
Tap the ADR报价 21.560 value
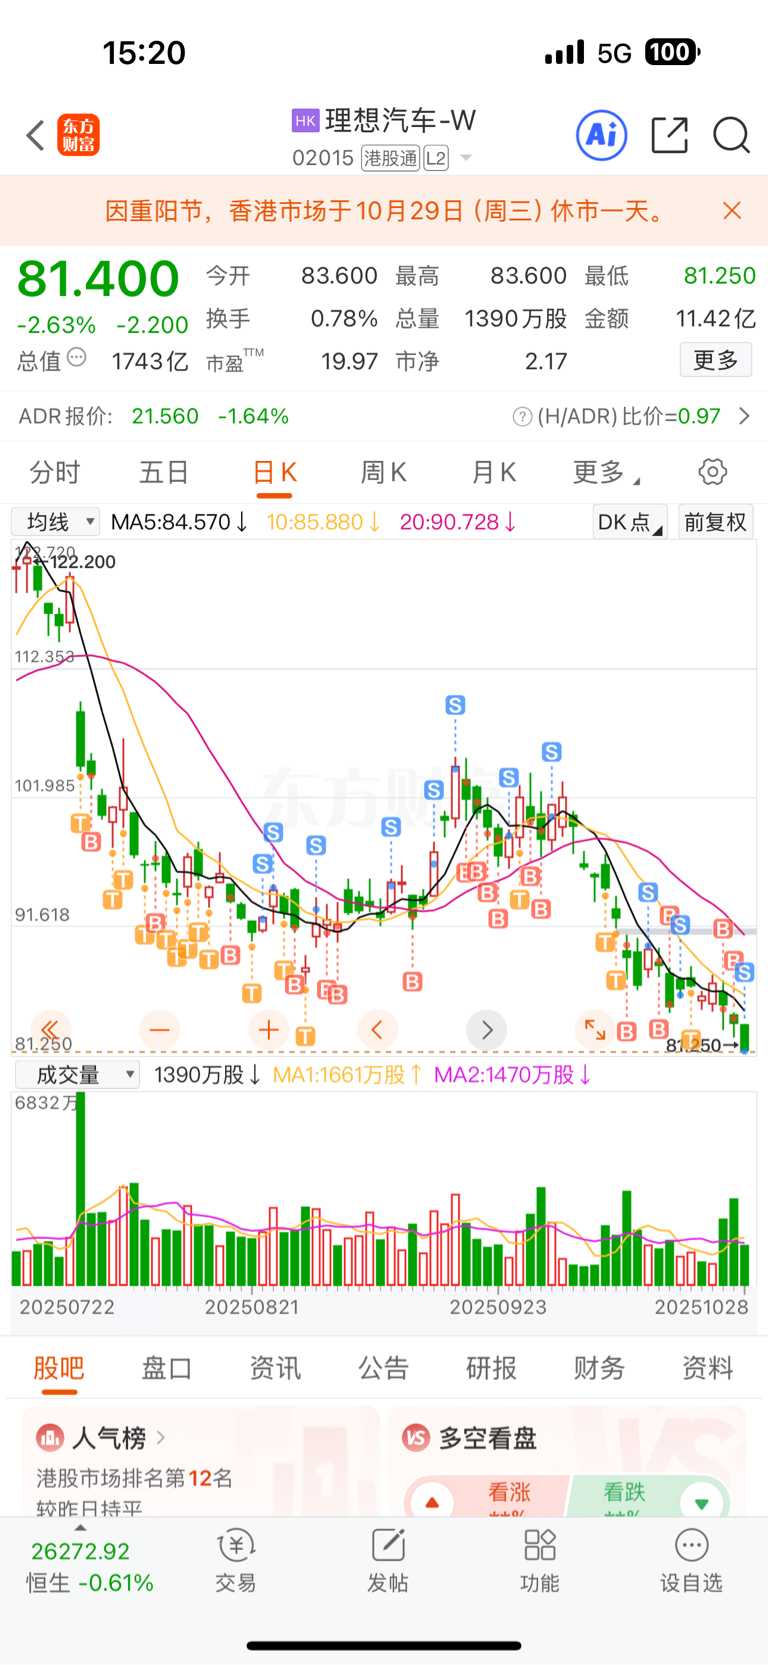[x=165, y=416]
